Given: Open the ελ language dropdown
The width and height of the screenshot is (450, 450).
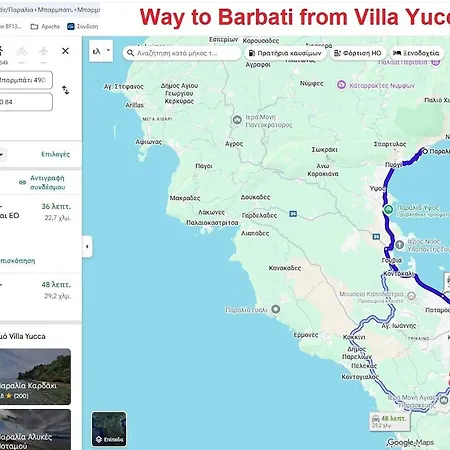Looking at the screenshot, I should coord(101,51).
